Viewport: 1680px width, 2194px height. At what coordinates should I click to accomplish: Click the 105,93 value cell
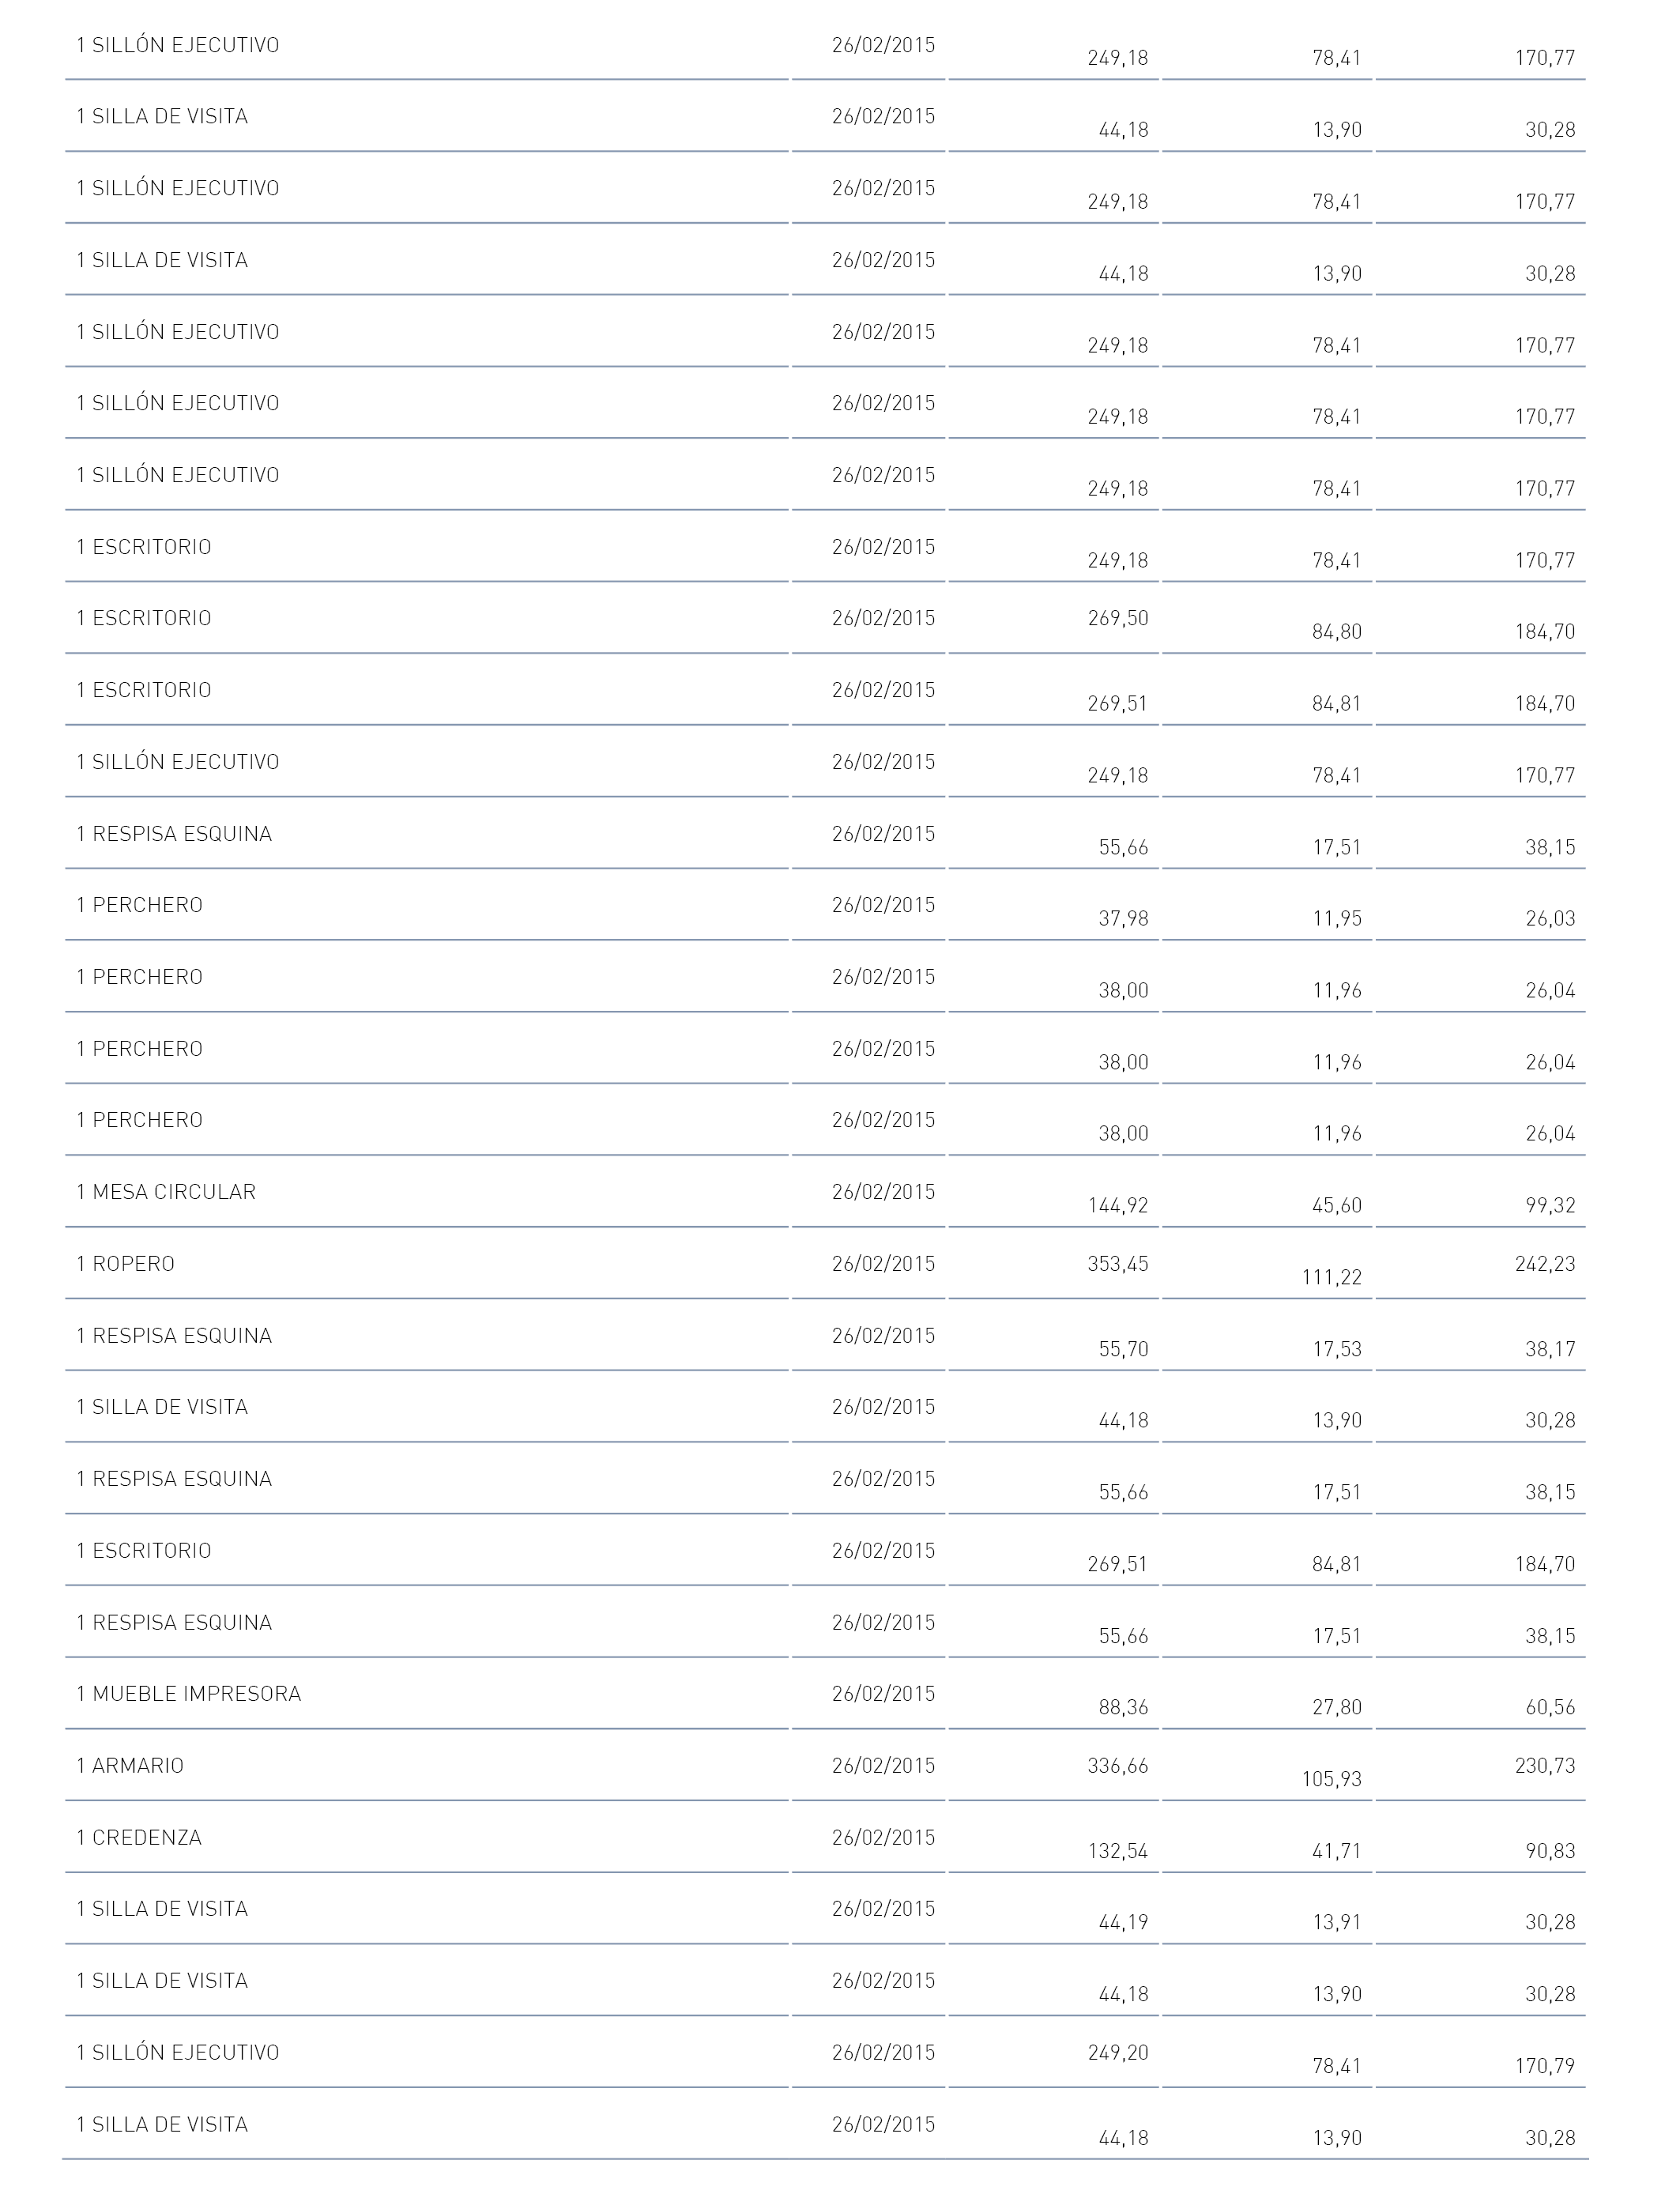(x=1332, y=1780)
